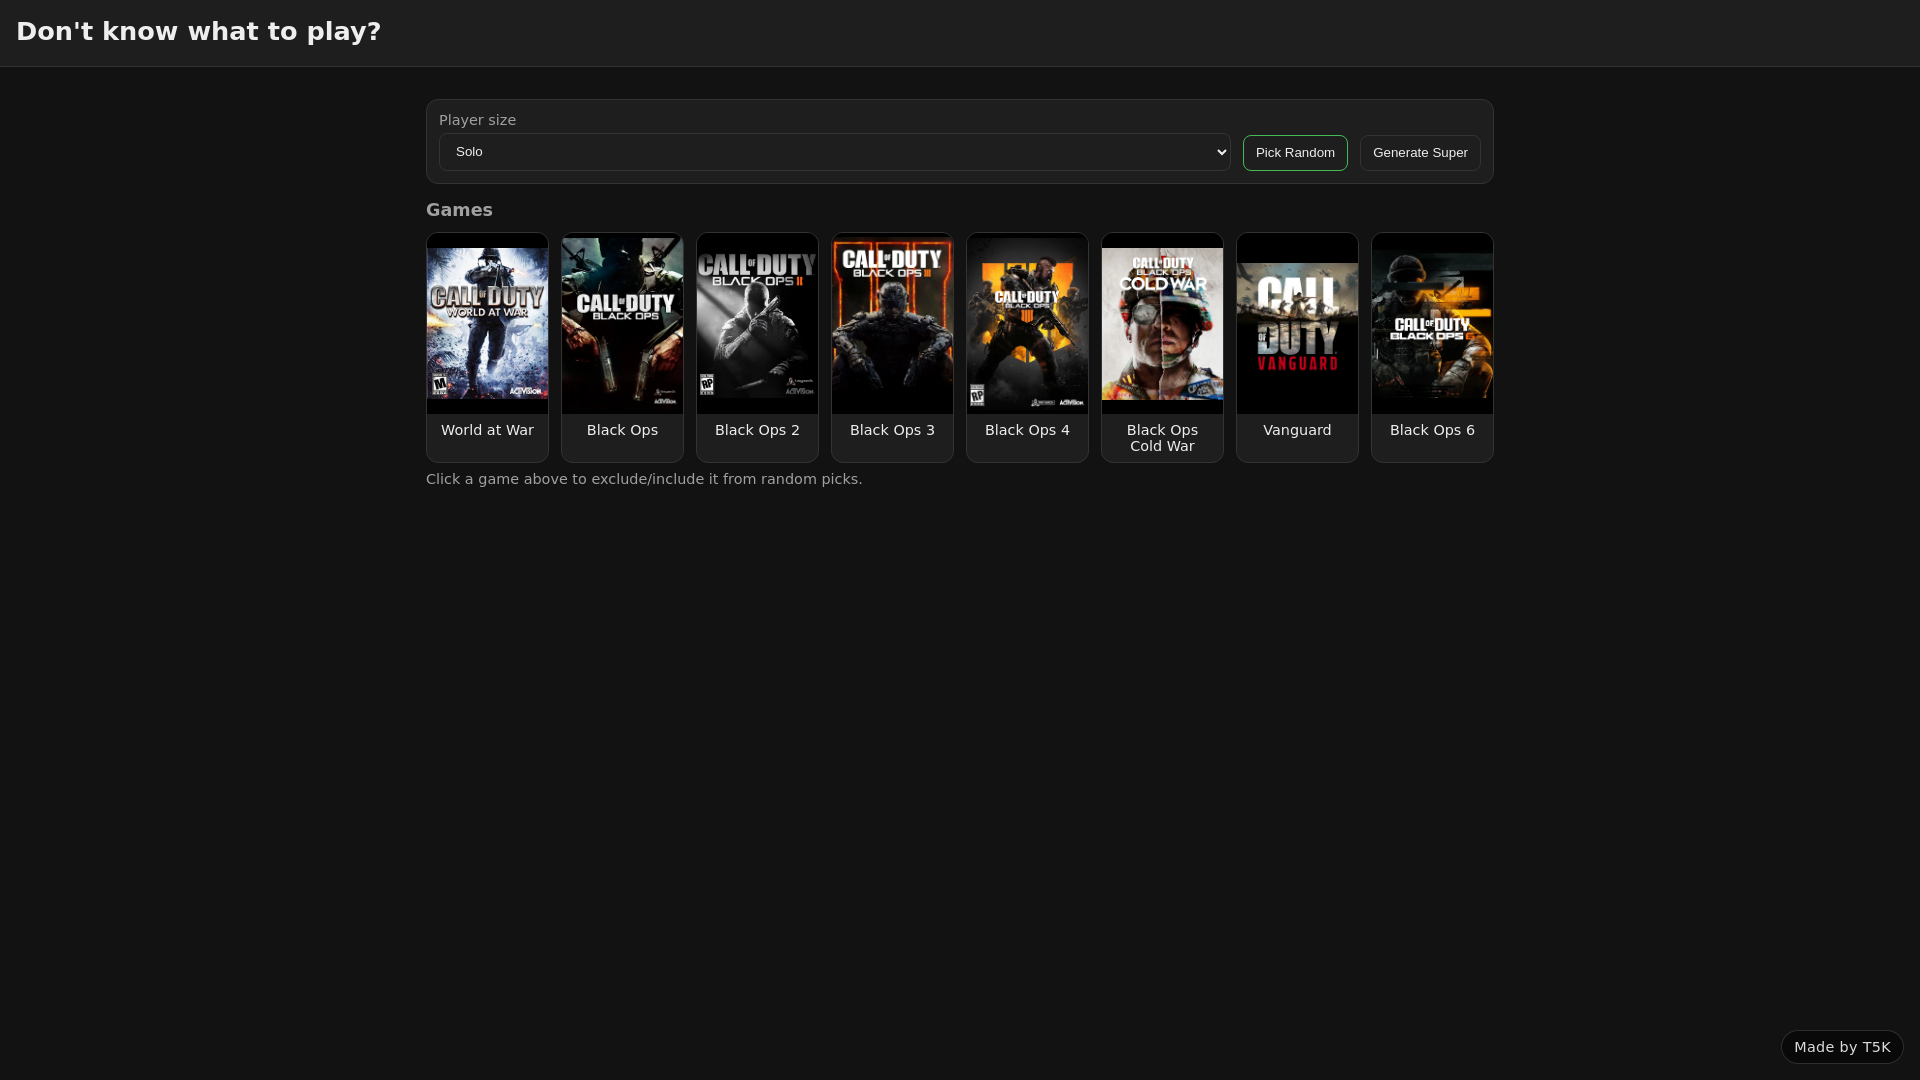The image size is (1920, 1080).
Task: Toggle the Black Ops 2 game card
Action: [757, 348]
